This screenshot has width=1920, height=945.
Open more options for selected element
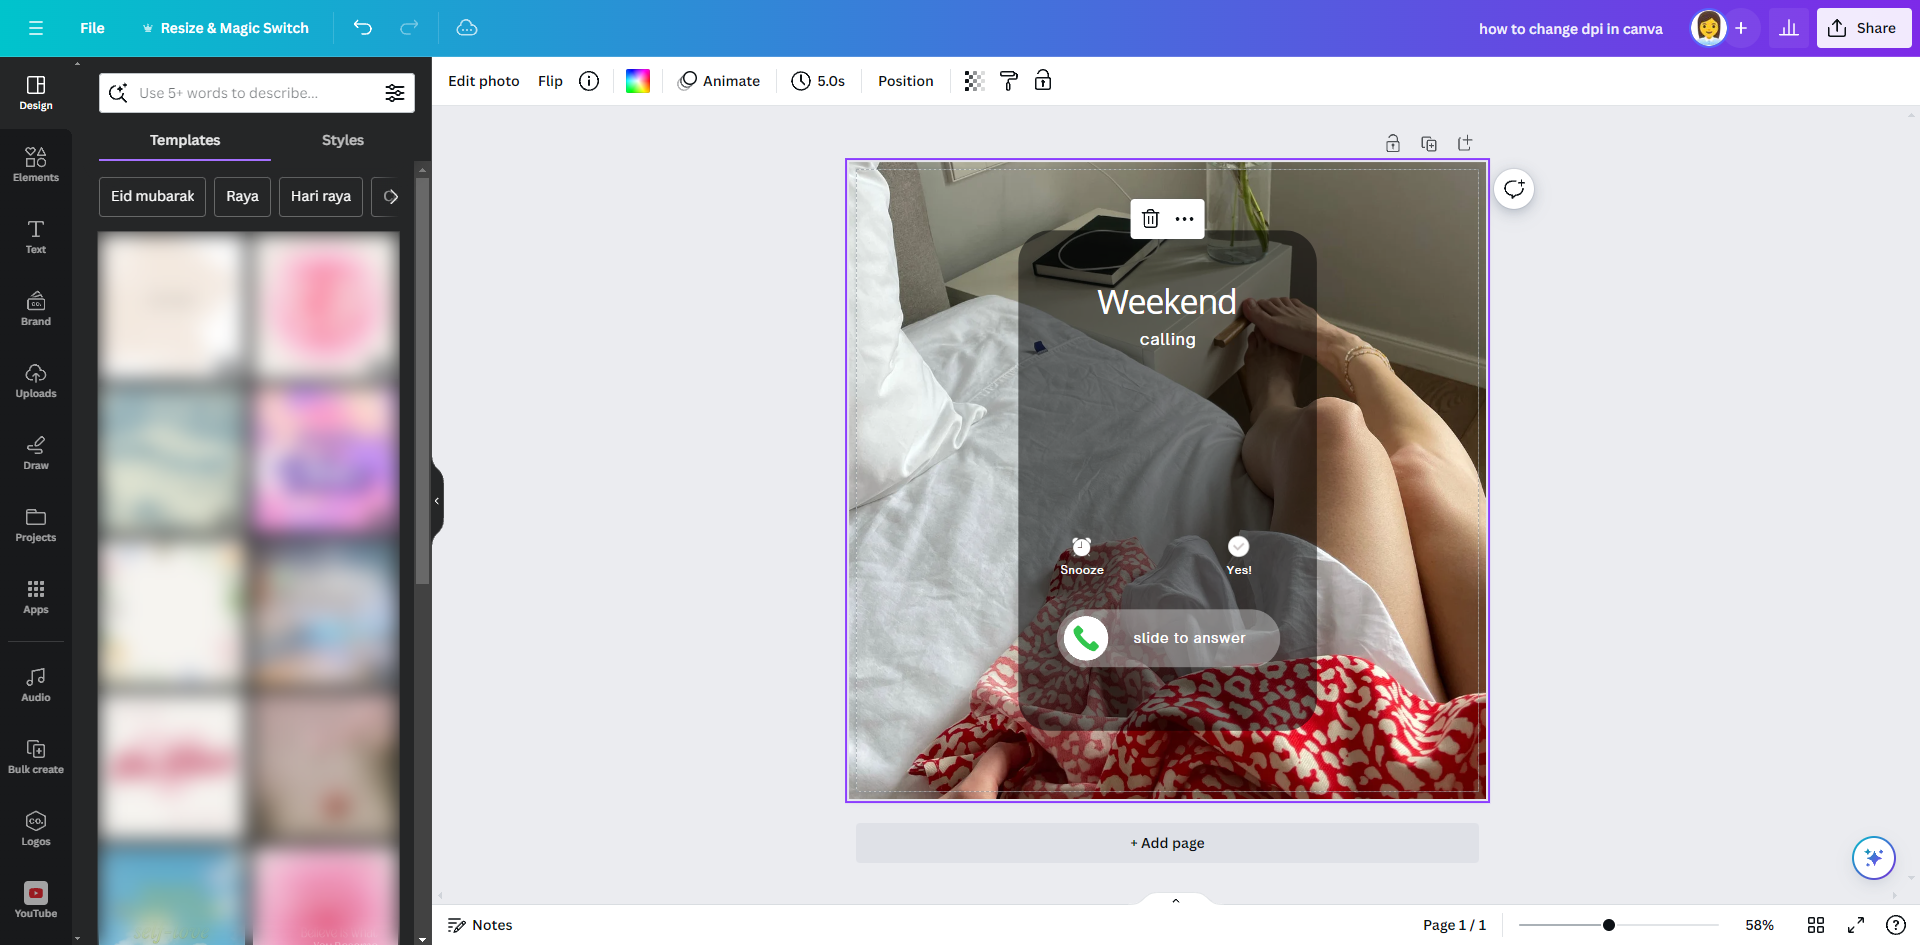[1185, 219]
